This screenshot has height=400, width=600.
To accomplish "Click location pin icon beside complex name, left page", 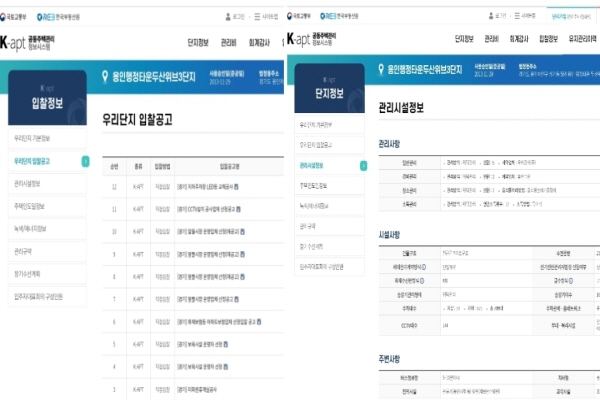I will [105, 77].
